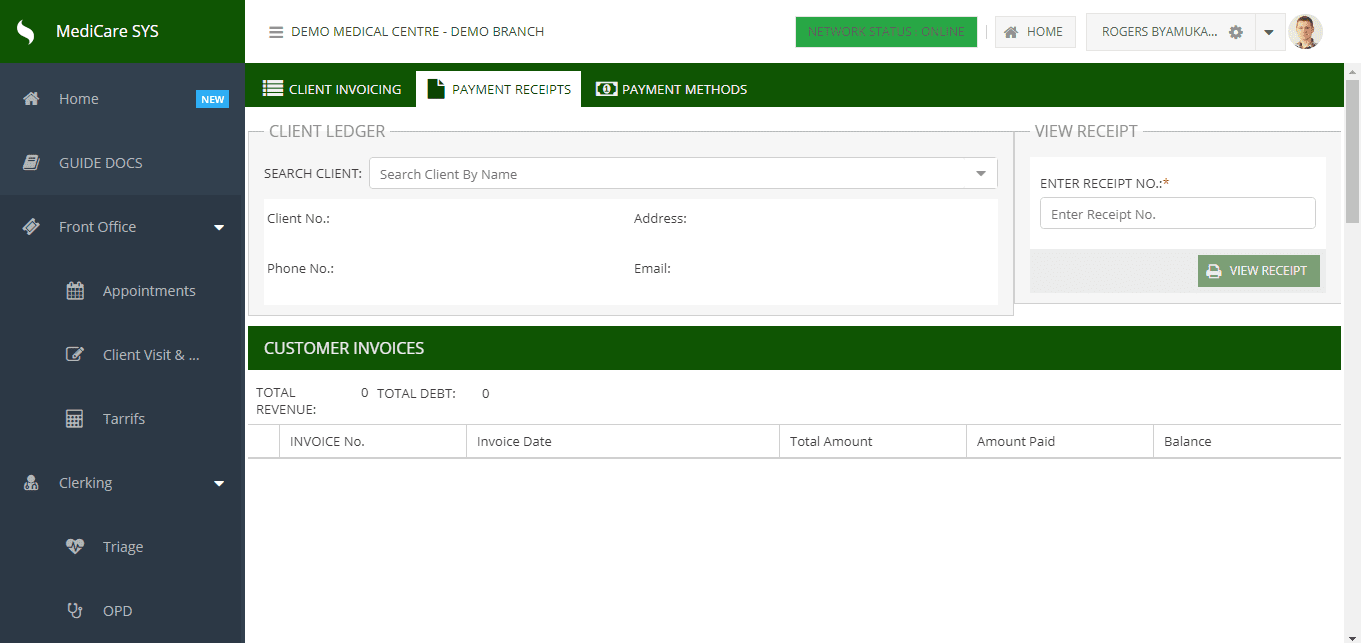Open the Search Client By Name dropdown
Screen dimensions: 1361x643
pyautogui.click(x=980, y=174)
